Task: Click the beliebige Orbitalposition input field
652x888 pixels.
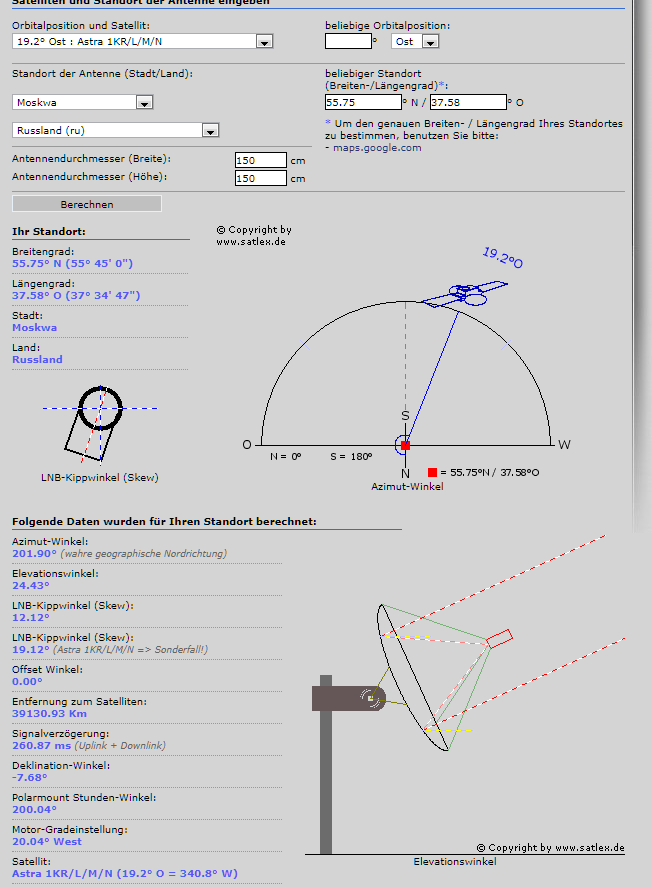Action: pyautogui.click(x=348, y=41)
